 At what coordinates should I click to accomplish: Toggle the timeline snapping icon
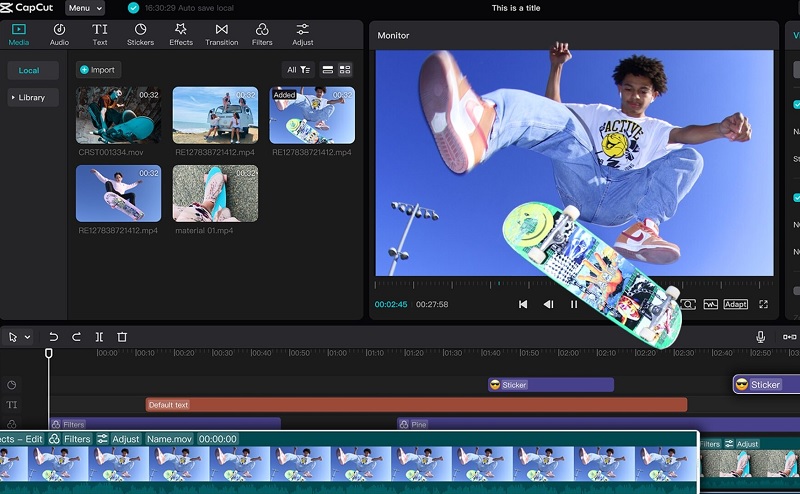pos(790,337)
